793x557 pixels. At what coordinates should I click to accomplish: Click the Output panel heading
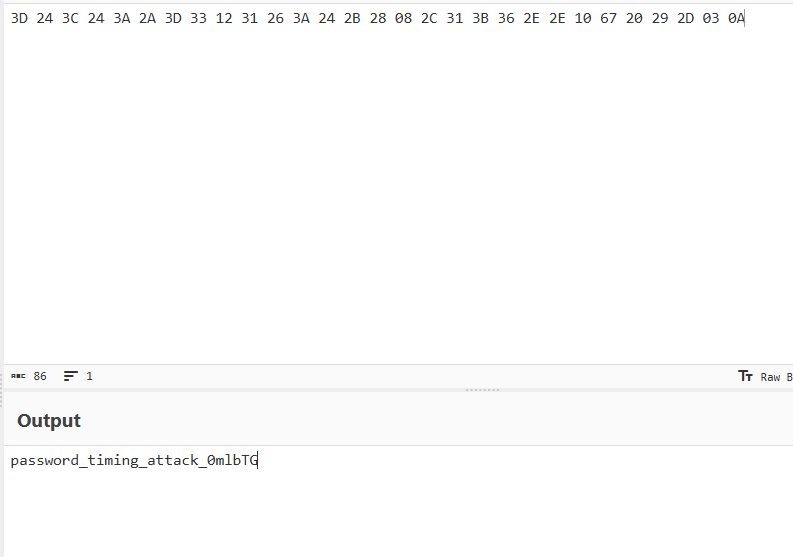49,421
